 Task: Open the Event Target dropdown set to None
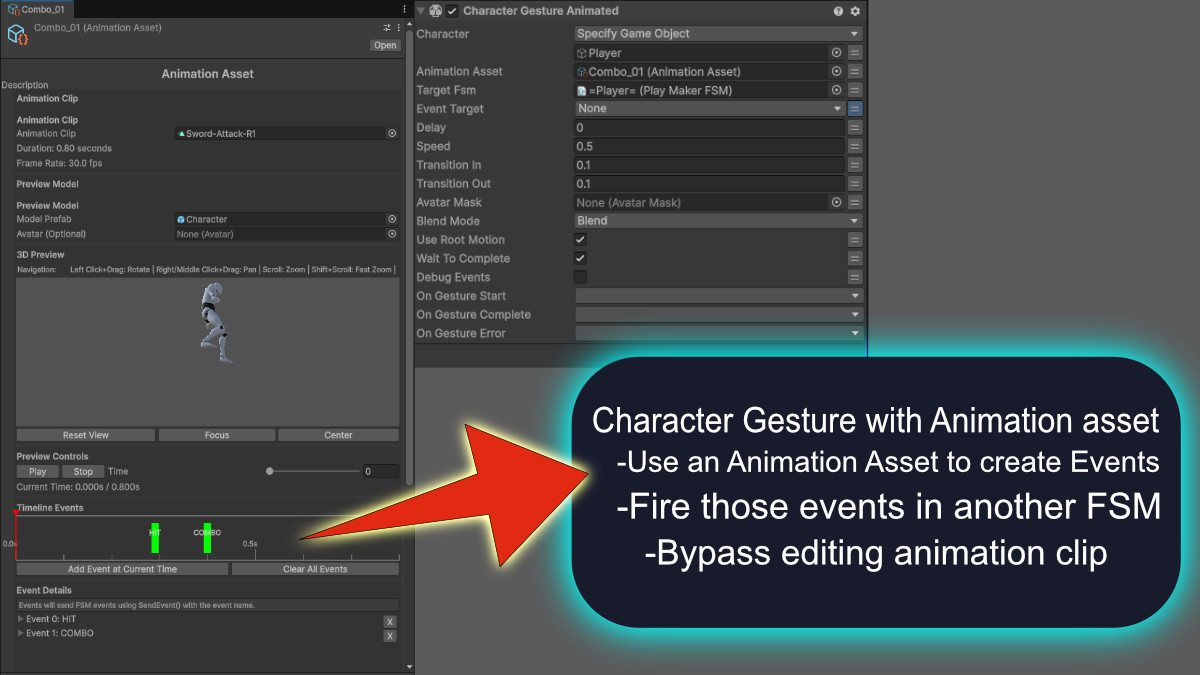(x=709, y=109)
